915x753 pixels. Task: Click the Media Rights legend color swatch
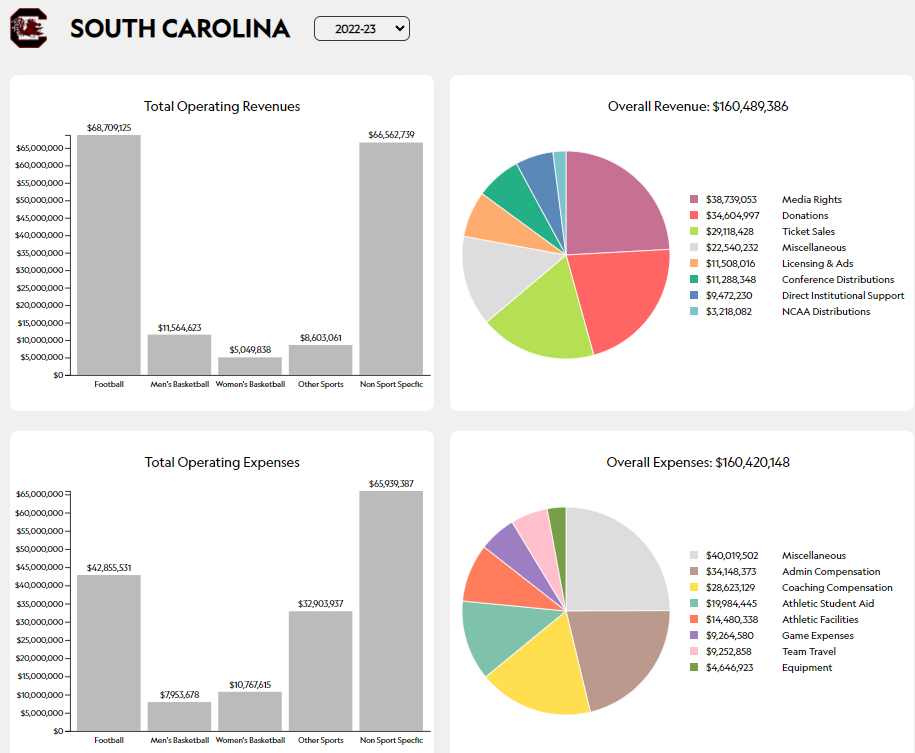click(695, 200)
